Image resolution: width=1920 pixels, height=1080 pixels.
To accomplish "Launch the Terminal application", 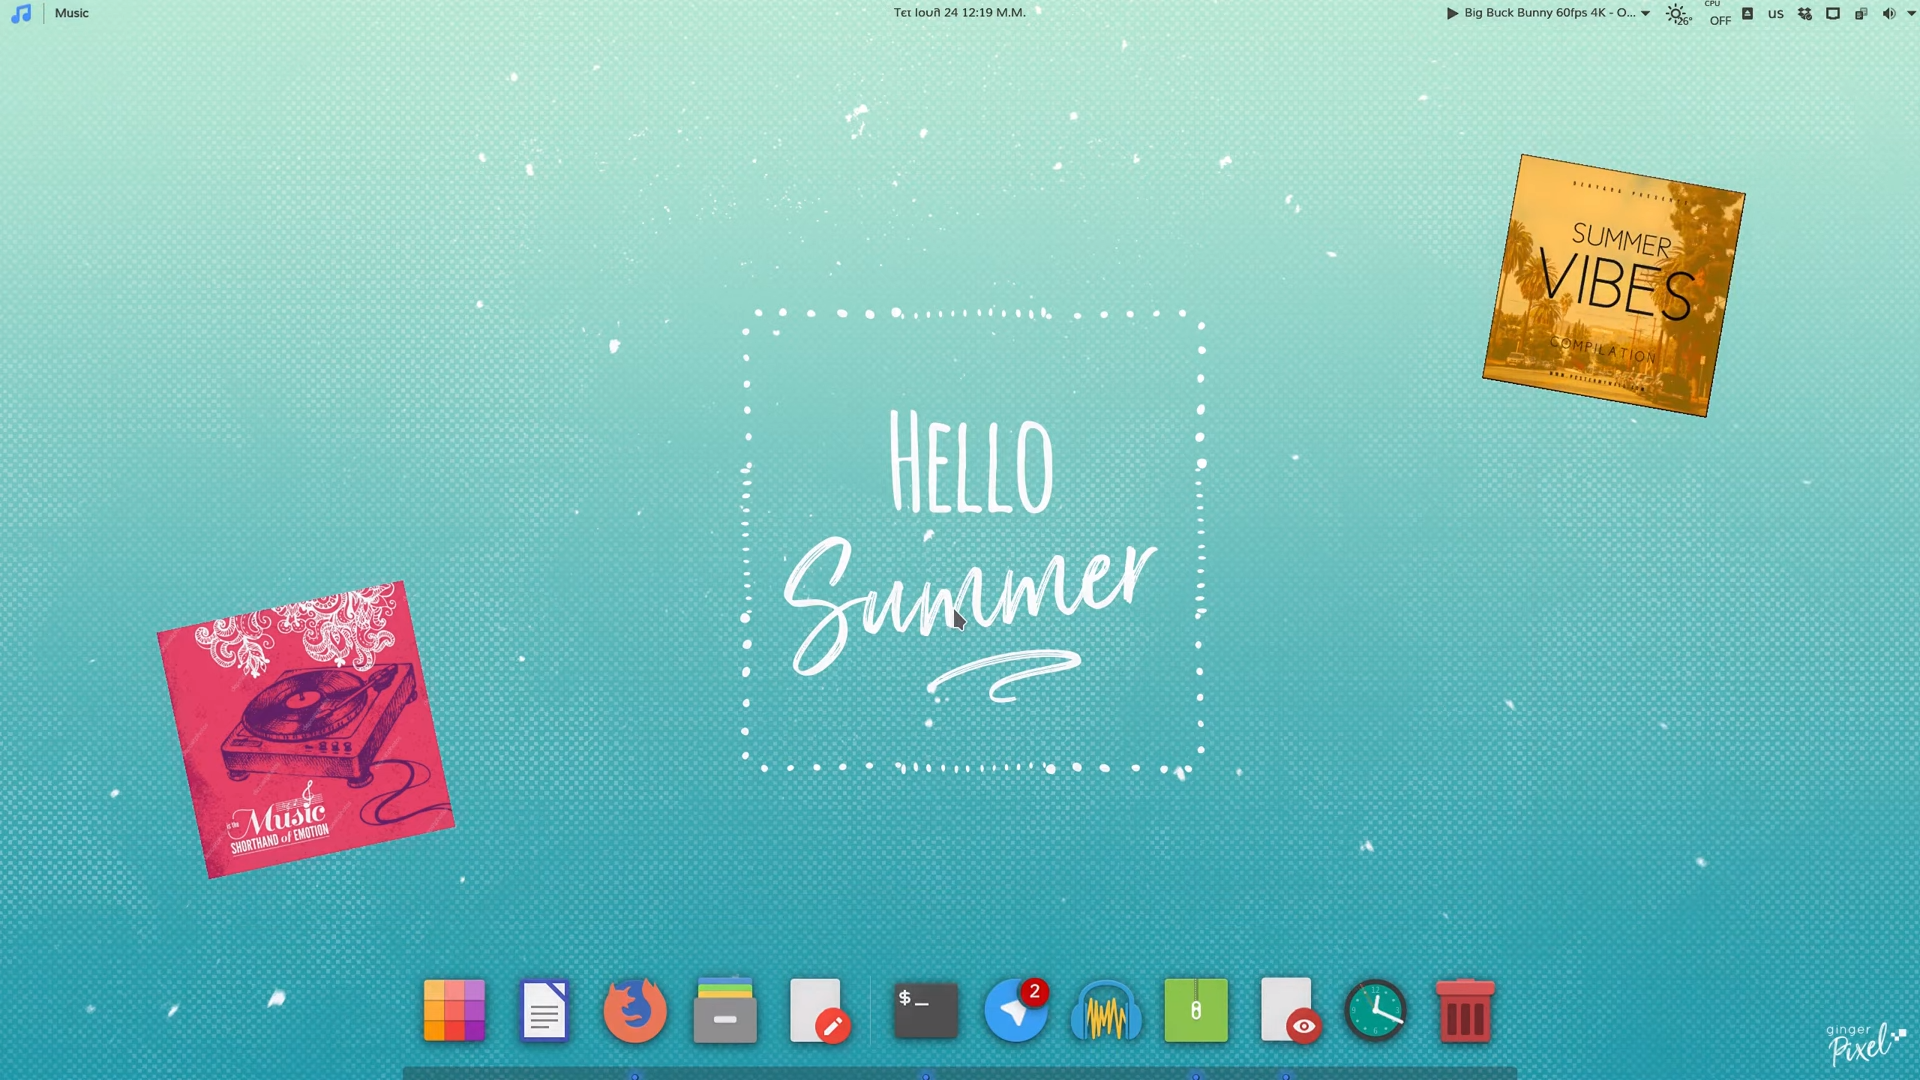I will point(925,1011).
